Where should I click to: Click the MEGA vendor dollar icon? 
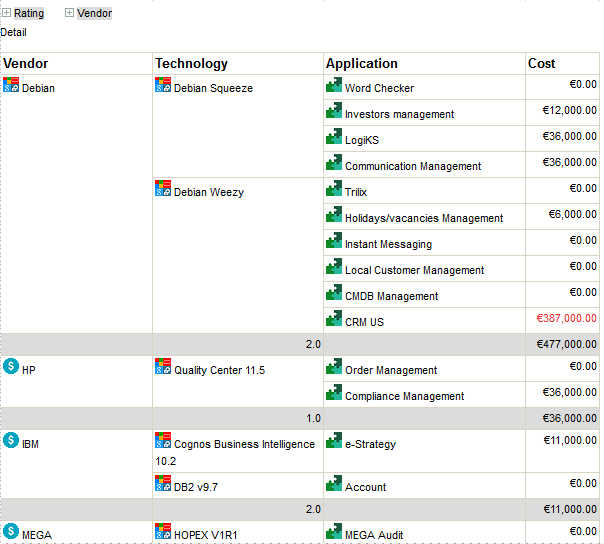[11, 531]
